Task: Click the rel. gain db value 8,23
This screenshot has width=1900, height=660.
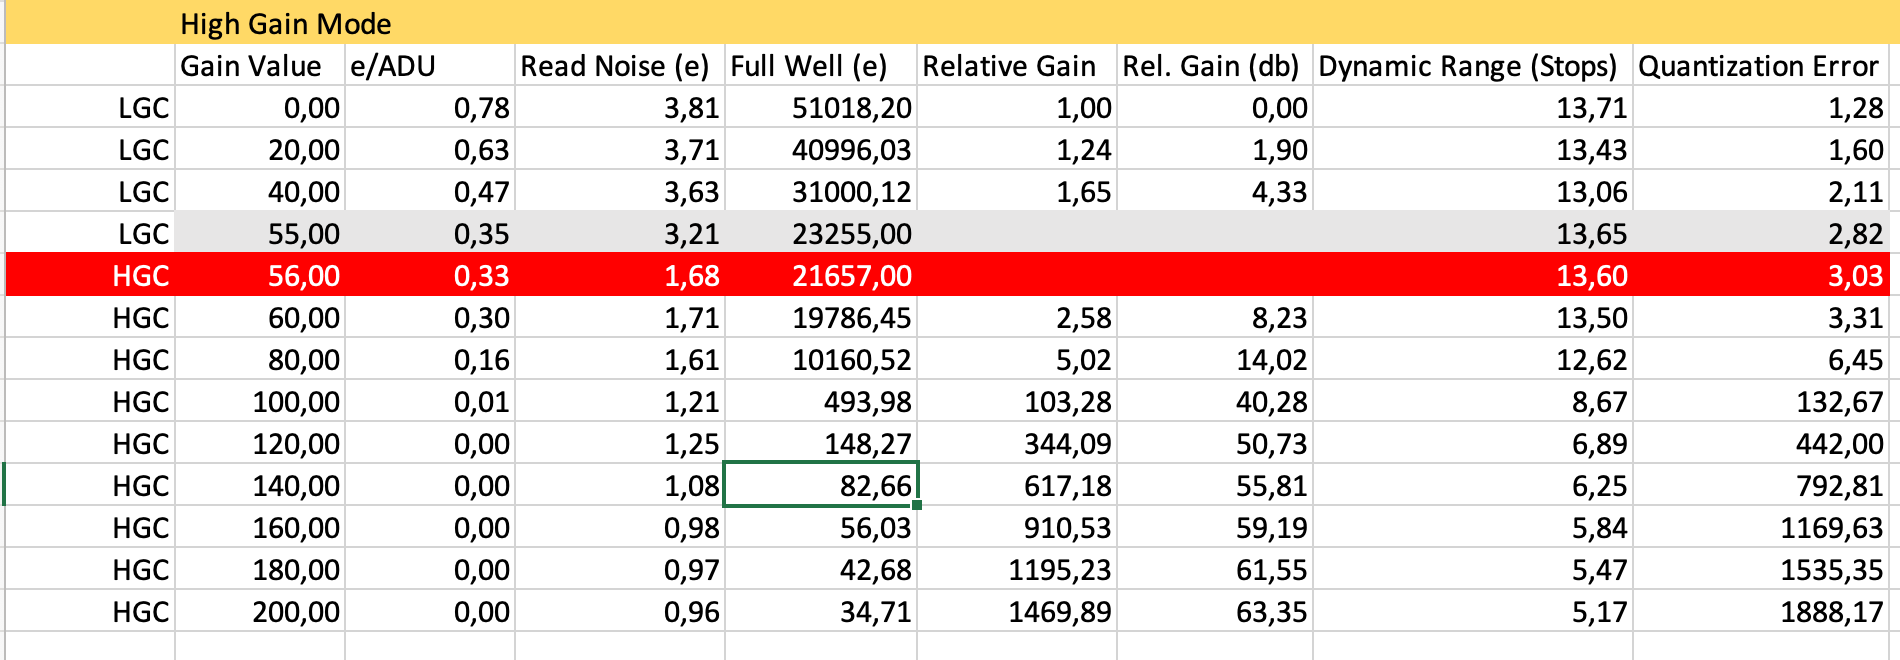Action: click(x=1215, y=317)
